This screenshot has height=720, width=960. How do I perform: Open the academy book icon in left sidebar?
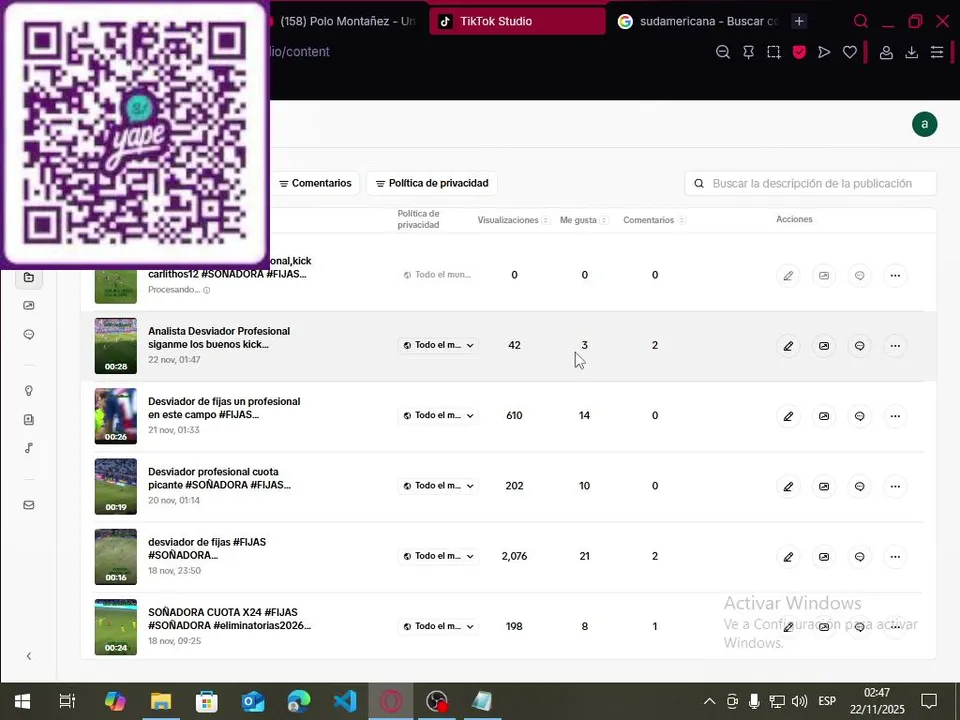(x=29, y=419)
